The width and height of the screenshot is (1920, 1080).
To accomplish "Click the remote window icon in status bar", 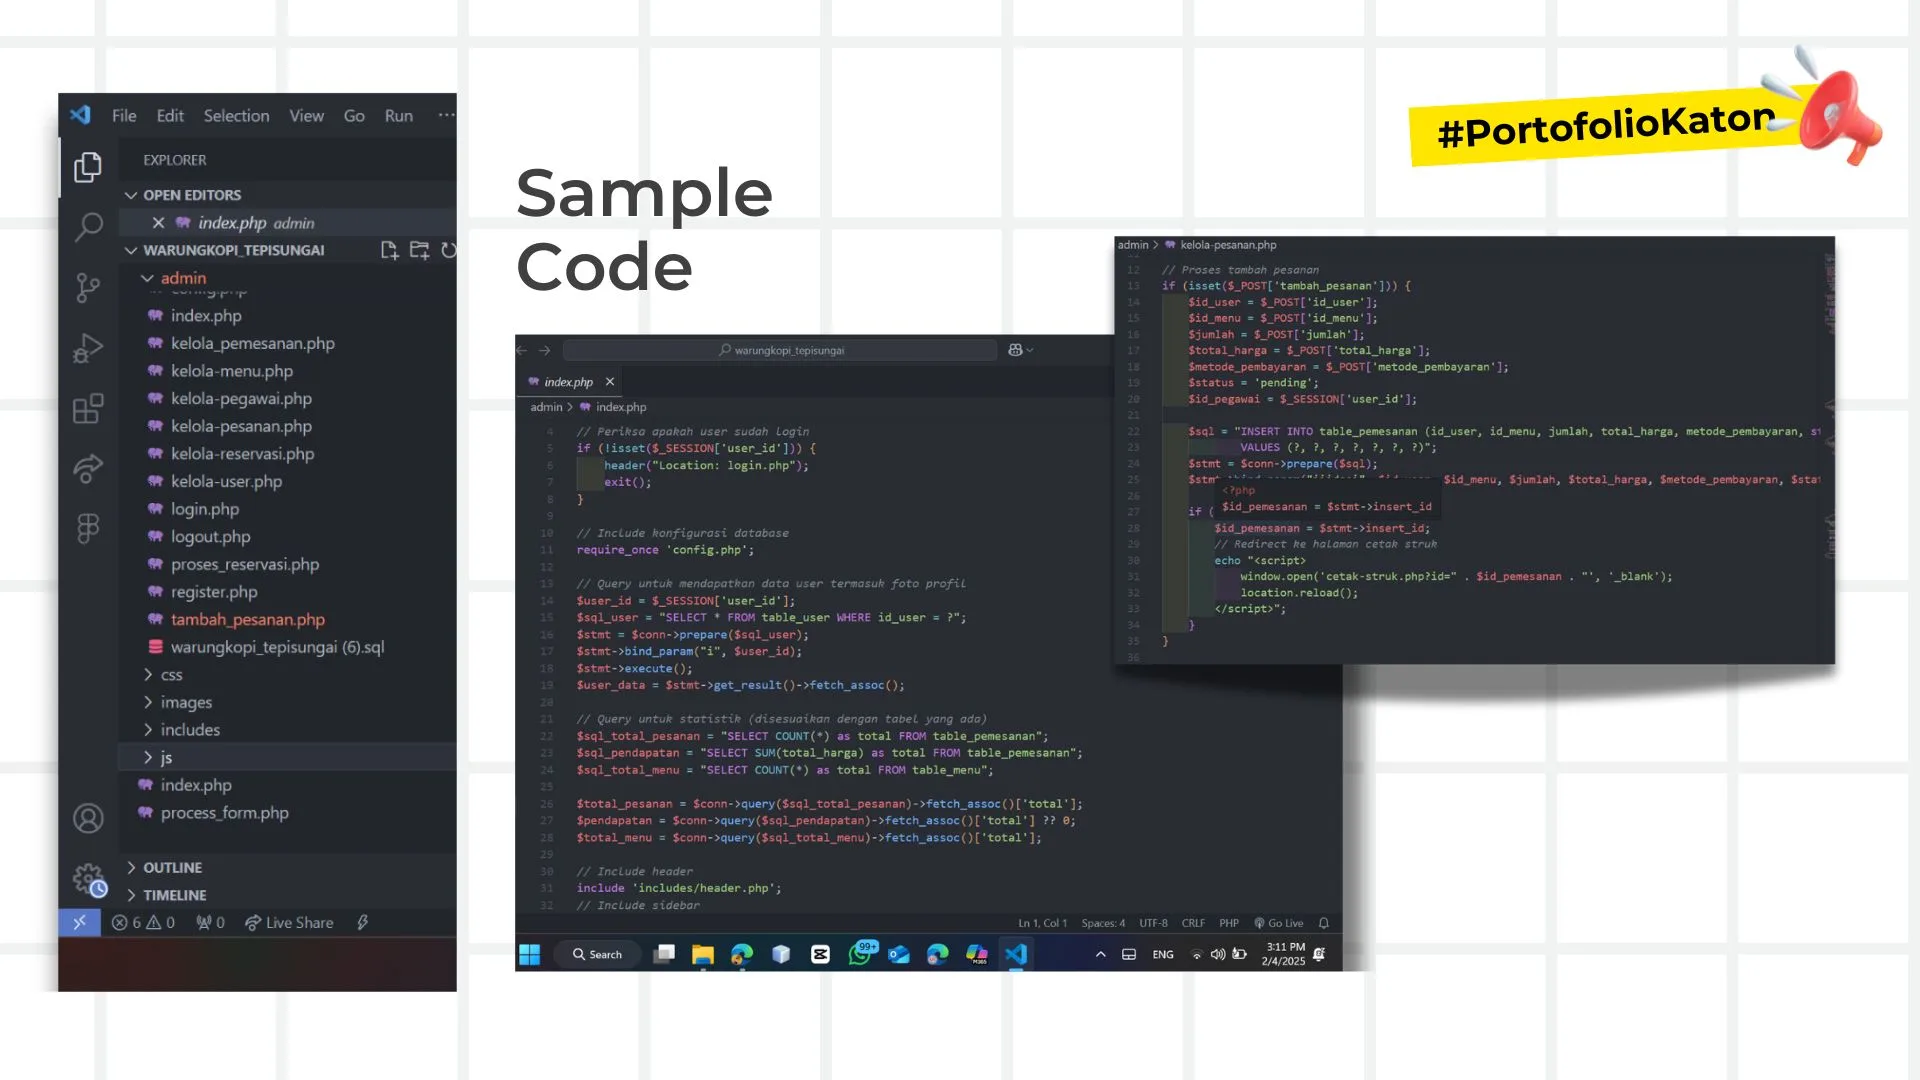I will pyautogui.click(x=80, y=922).
